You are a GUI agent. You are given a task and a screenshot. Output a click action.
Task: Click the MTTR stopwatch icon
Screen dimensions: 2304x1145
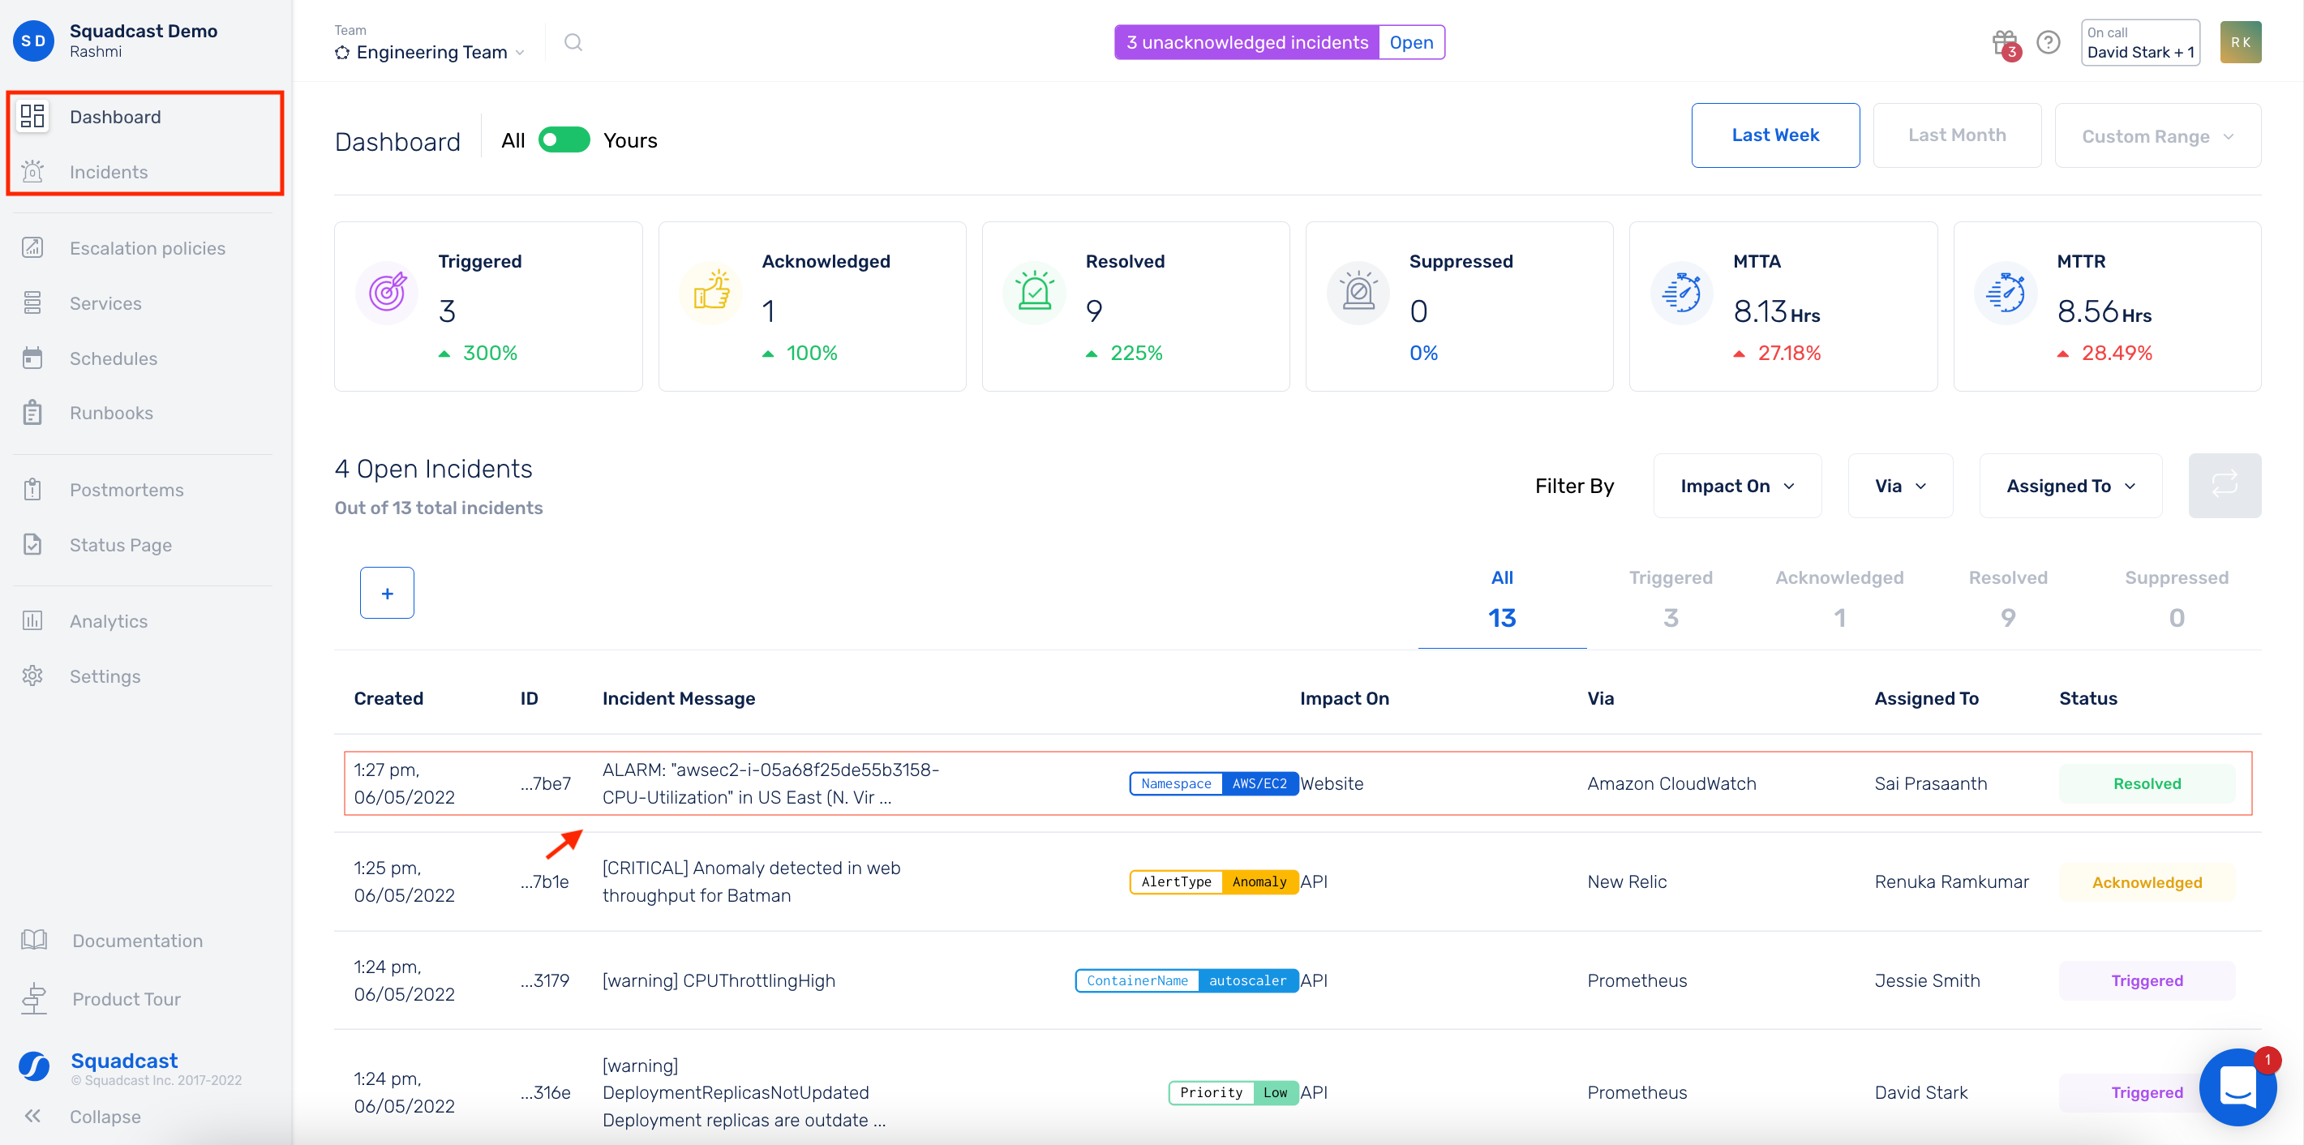coord(2006,291)
